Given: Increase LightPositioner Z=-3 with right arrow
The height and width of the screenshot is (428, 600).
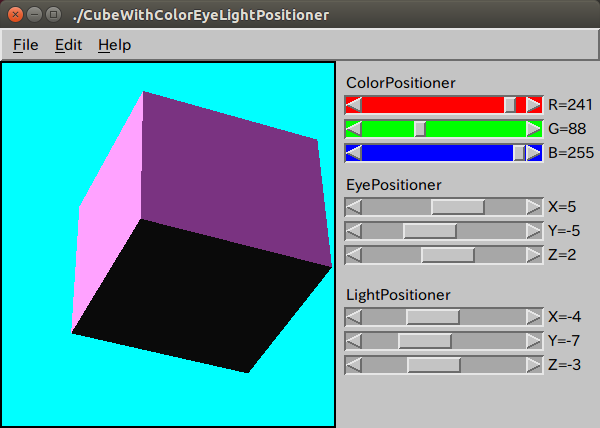Looking at the screenshot, I should coord(534,365).
